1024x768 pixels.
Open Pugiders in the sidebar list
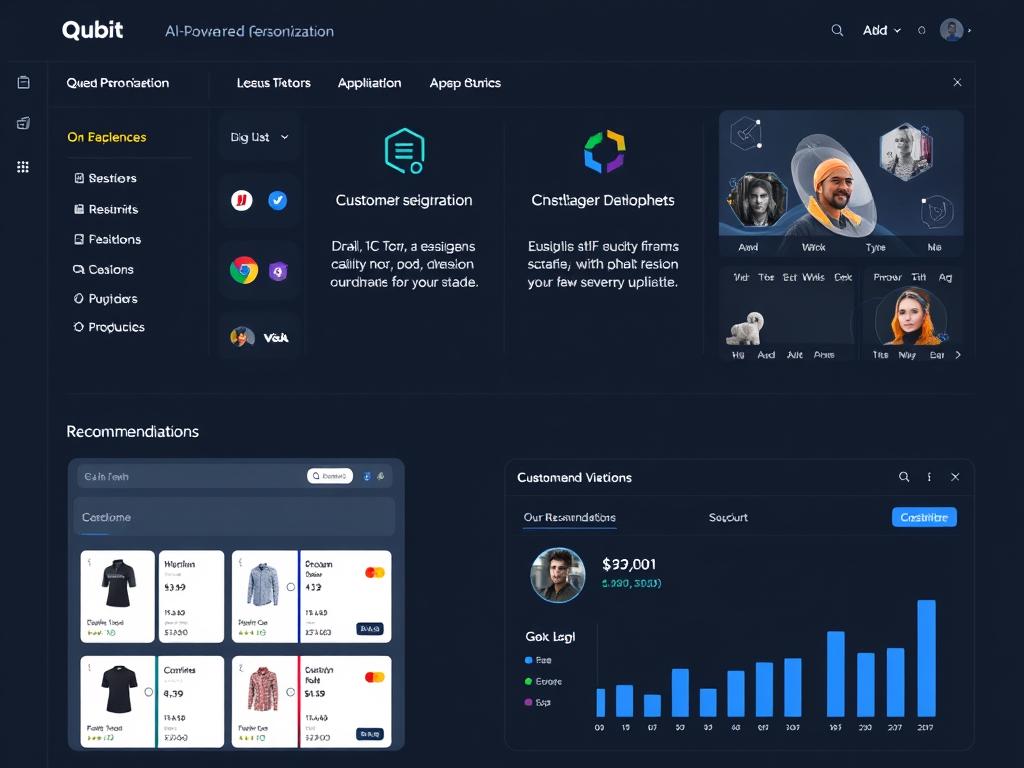[x=105, y=298]
